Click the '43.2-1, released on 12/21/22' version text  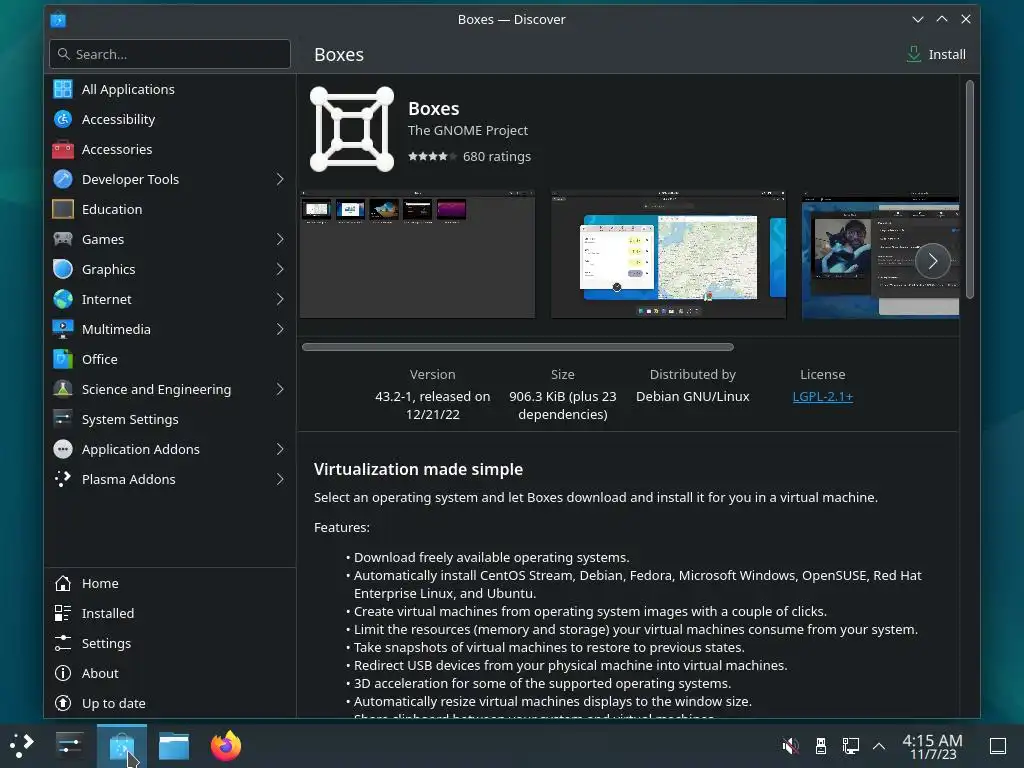point(432,406)
